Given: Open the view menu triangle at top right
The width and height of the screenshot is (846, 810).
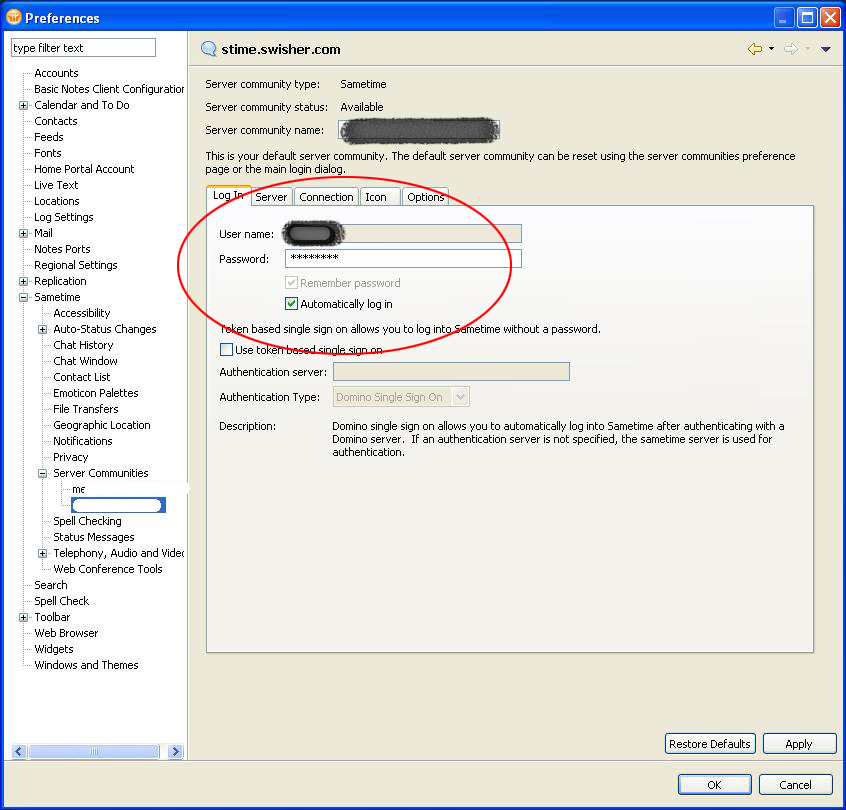Looking at the screenshot, I should pos(825,49).
